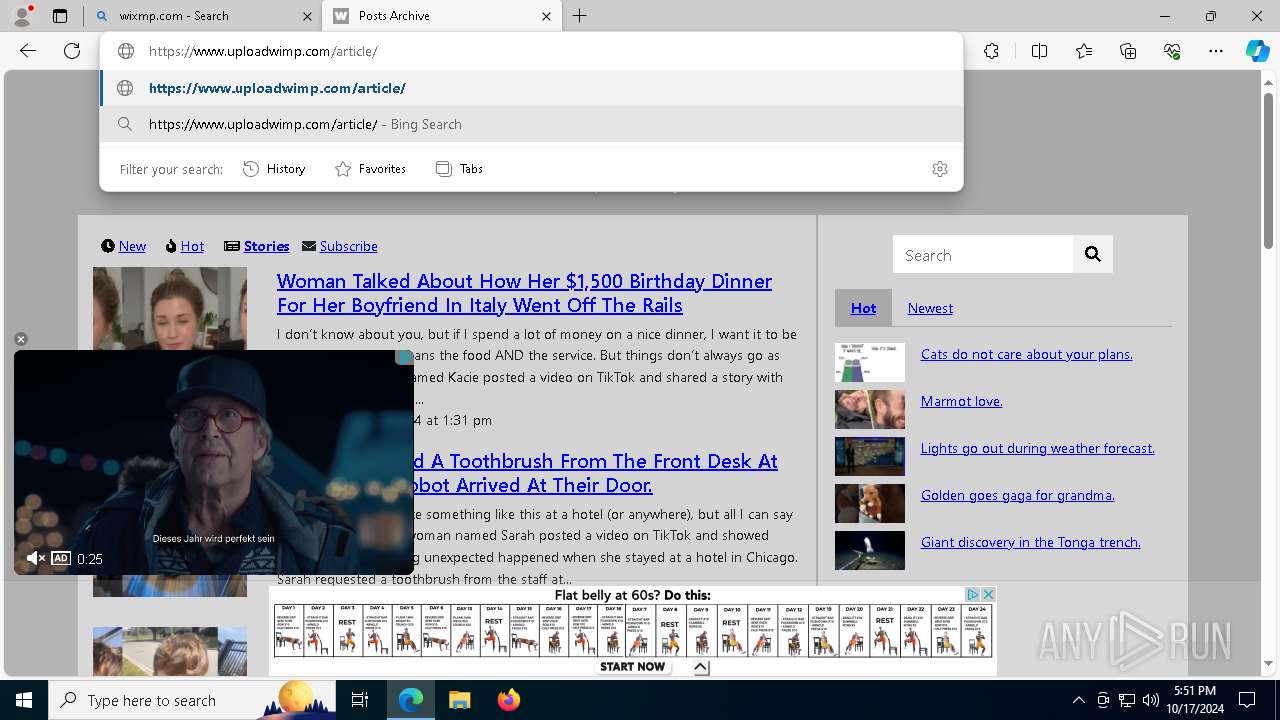Viewport: 1280px width, 720px height.
Task: Click the taskbar Type here to search box
Action: 192,700
